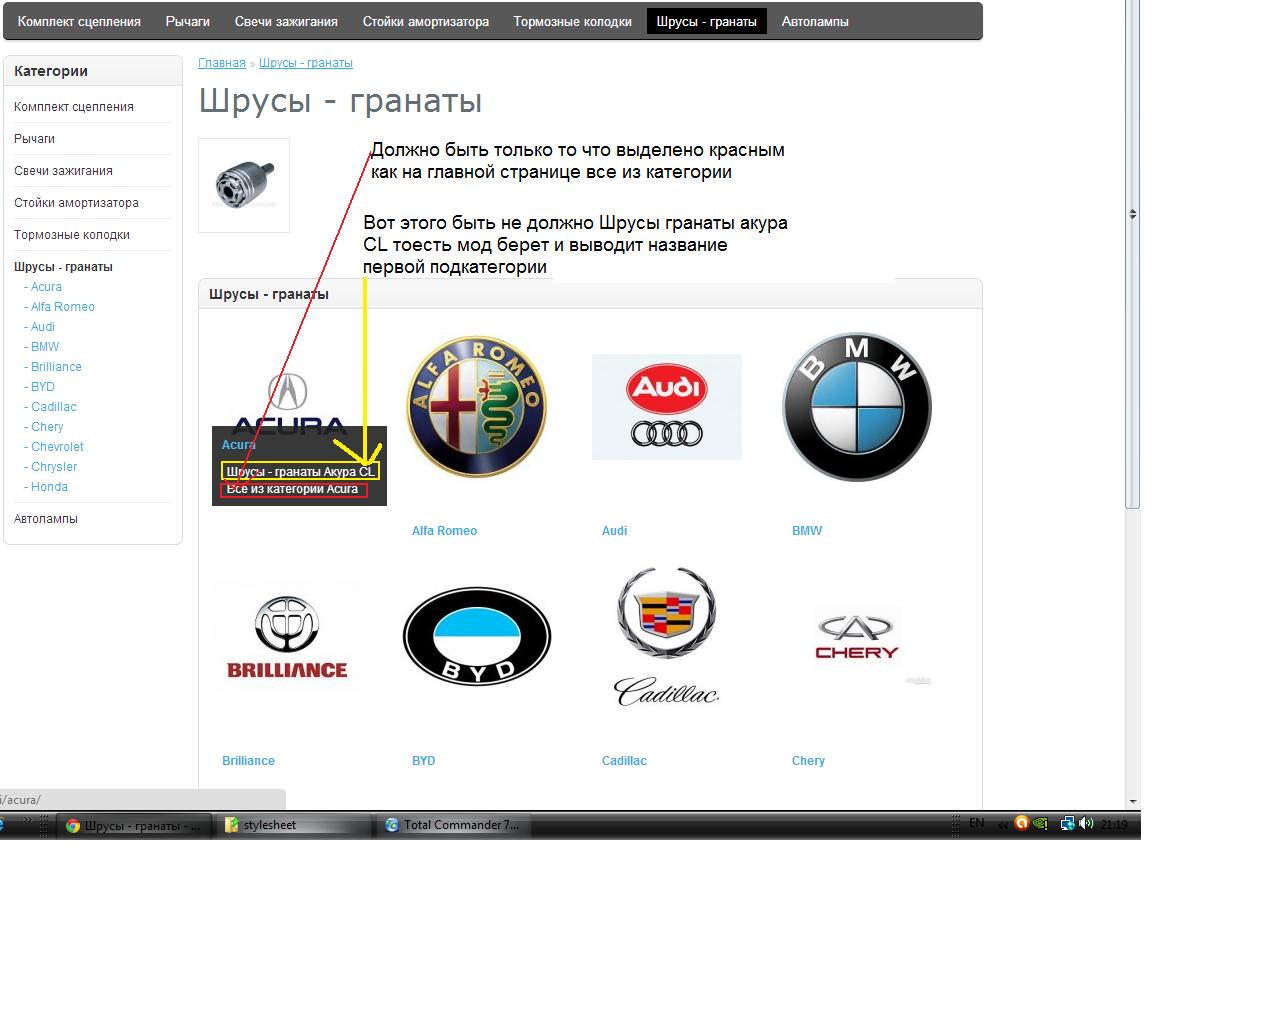1280x1024 pixels.
Task: Click the Audi brand logo
Action: click(x=667, y=406)
